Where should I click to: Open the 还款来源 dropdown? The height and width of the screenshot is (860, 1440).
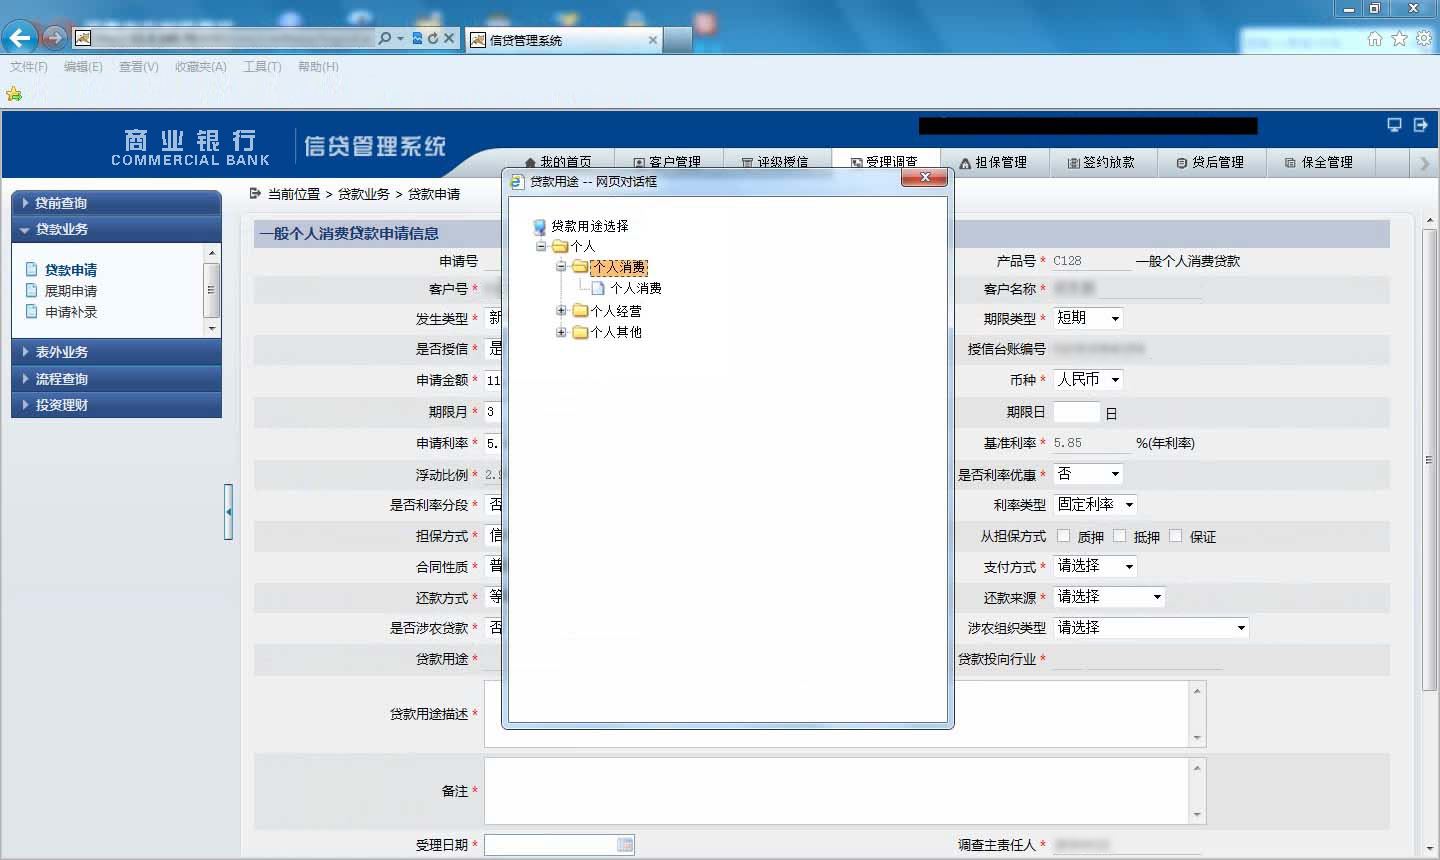click(x=1110, y=597)
